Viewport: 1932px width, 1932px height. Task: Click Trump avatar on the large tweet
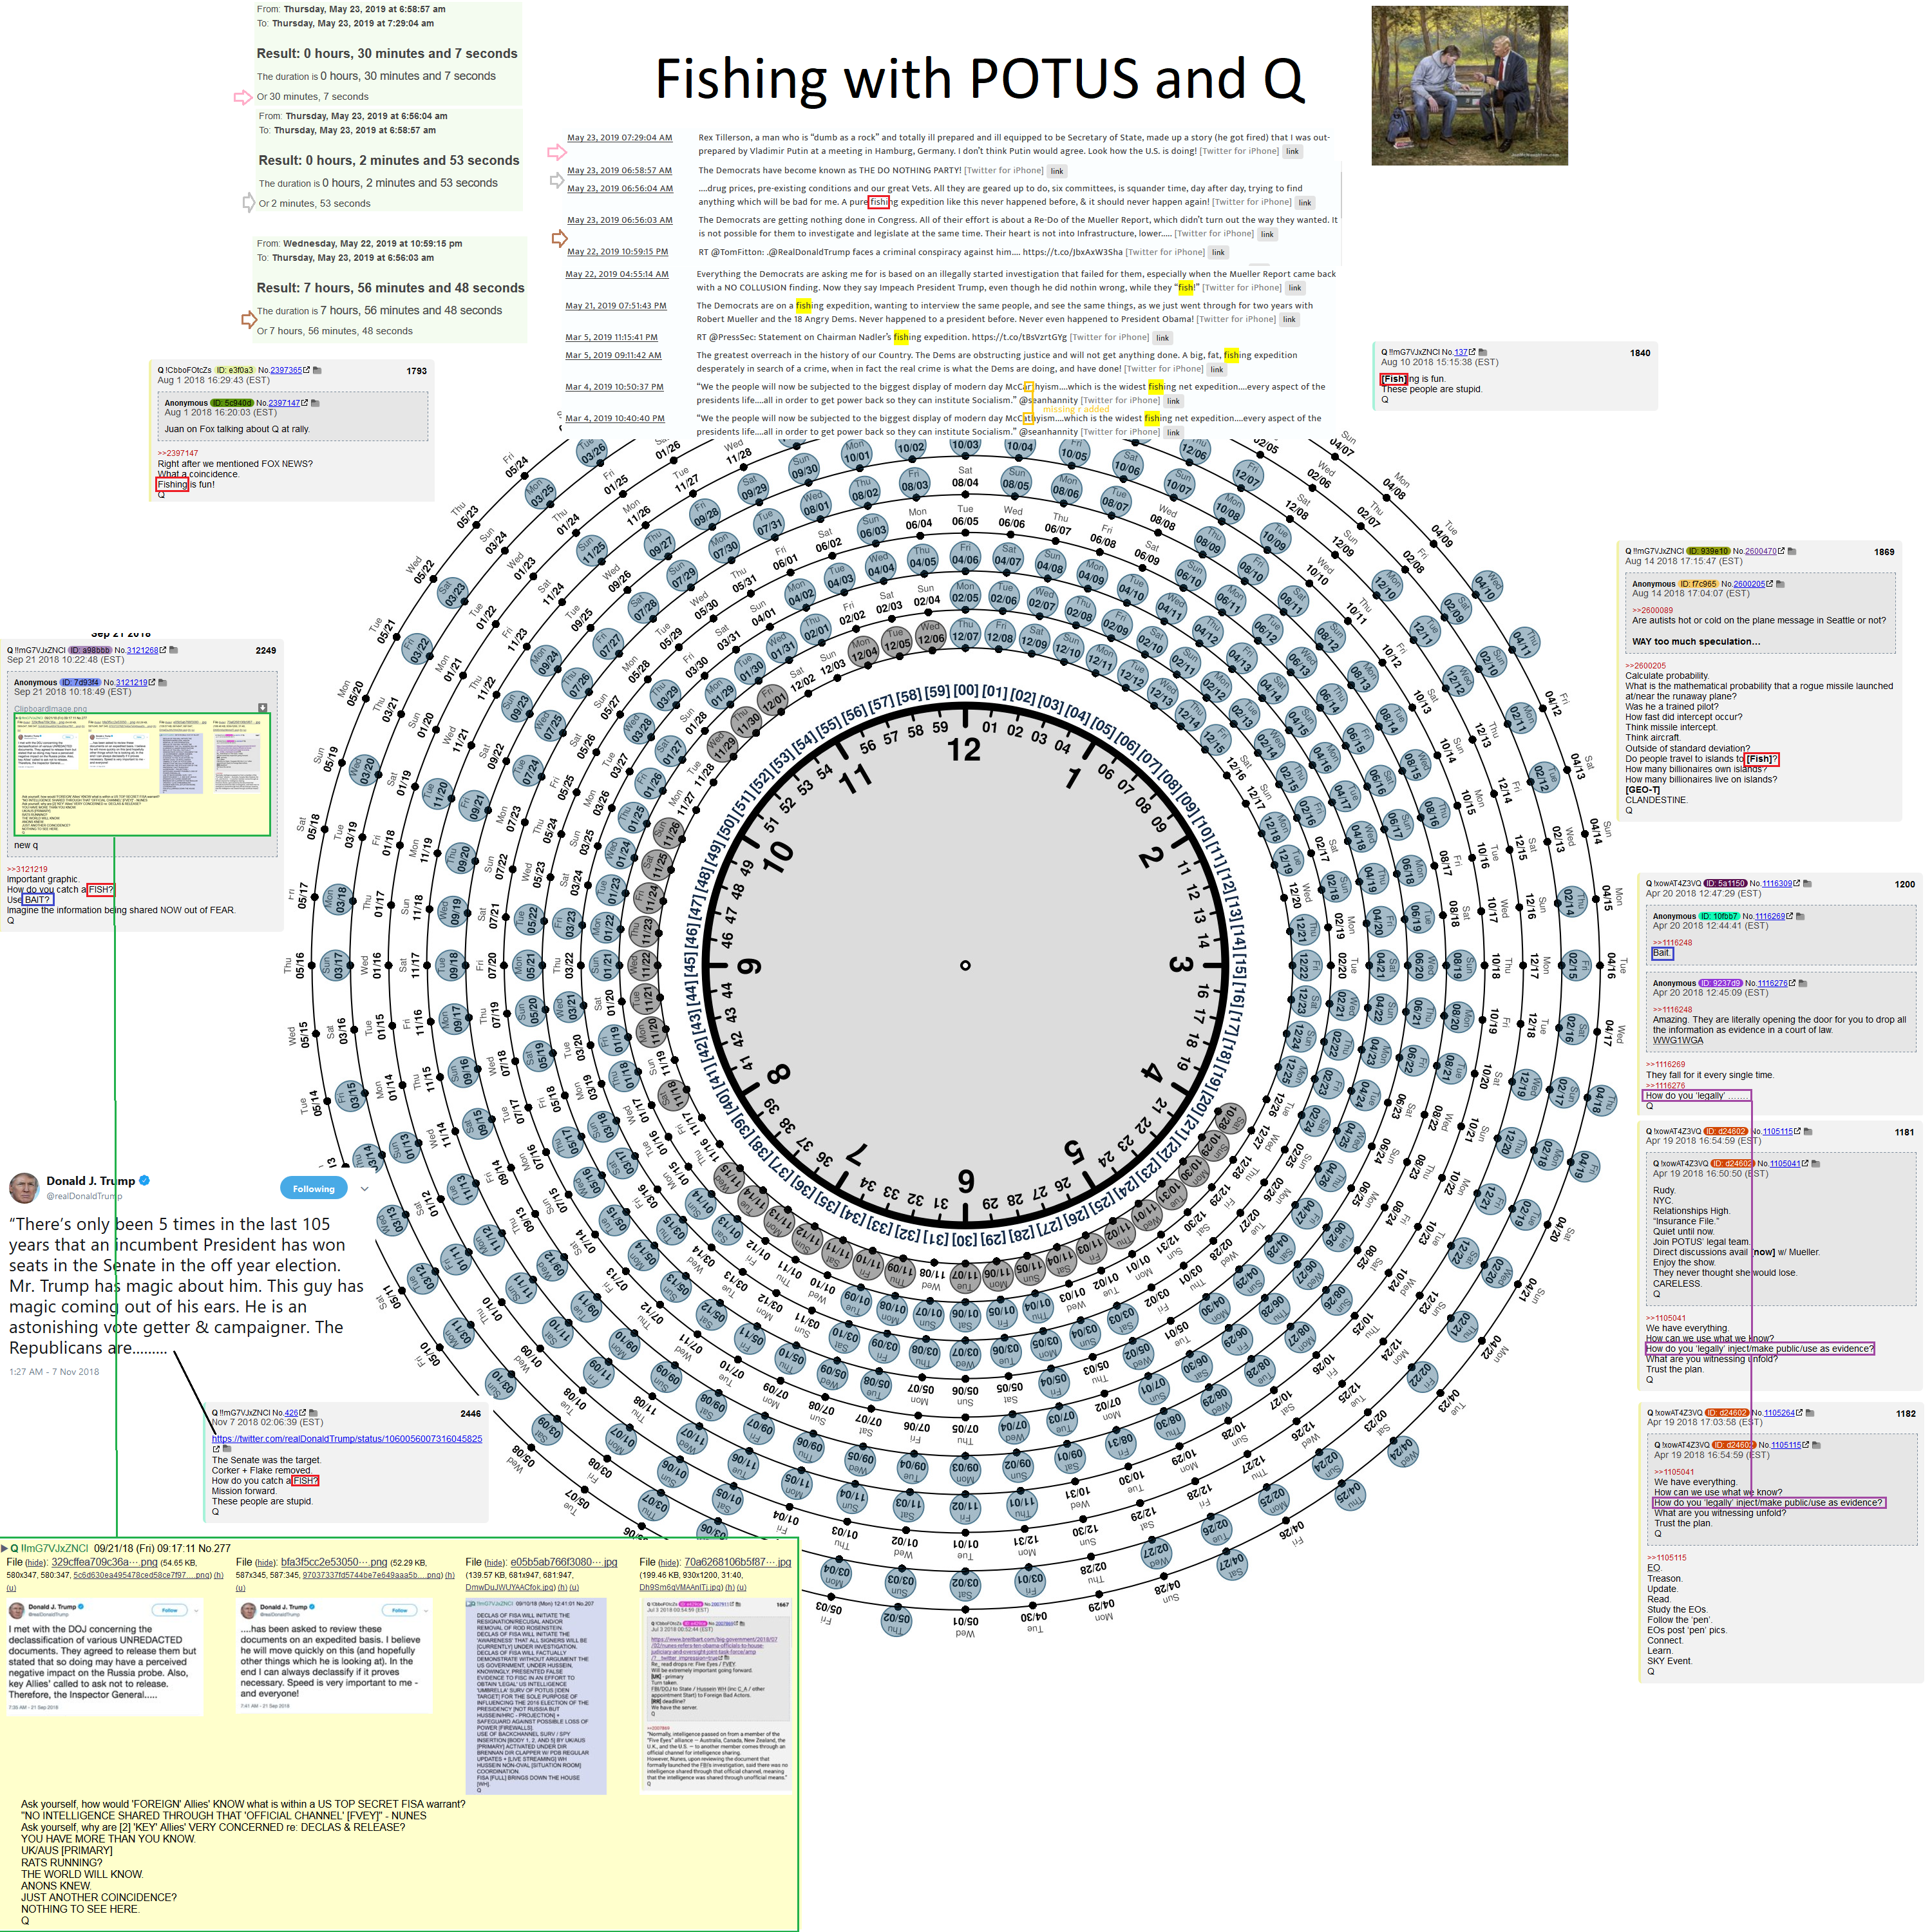[x=24, y=1188]
